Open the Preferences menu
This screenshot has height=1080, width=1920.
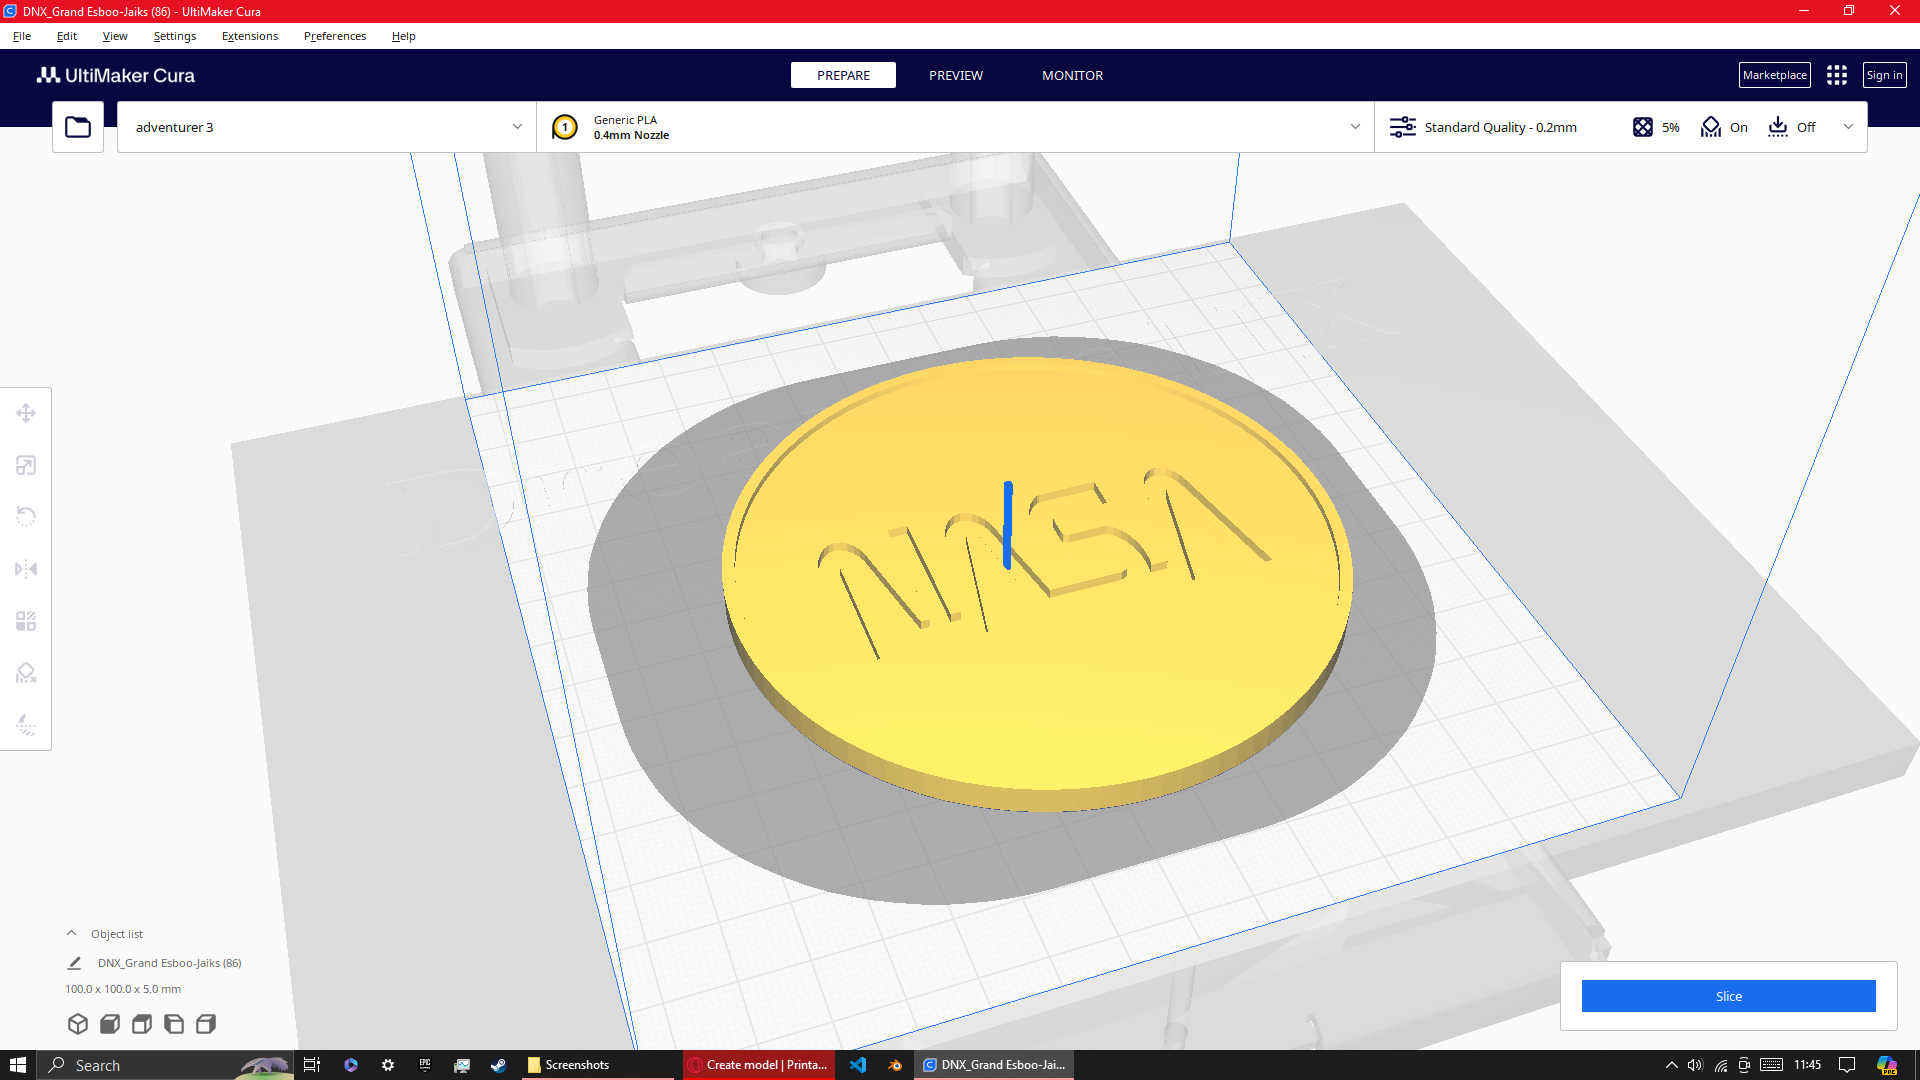coord(335,36)
